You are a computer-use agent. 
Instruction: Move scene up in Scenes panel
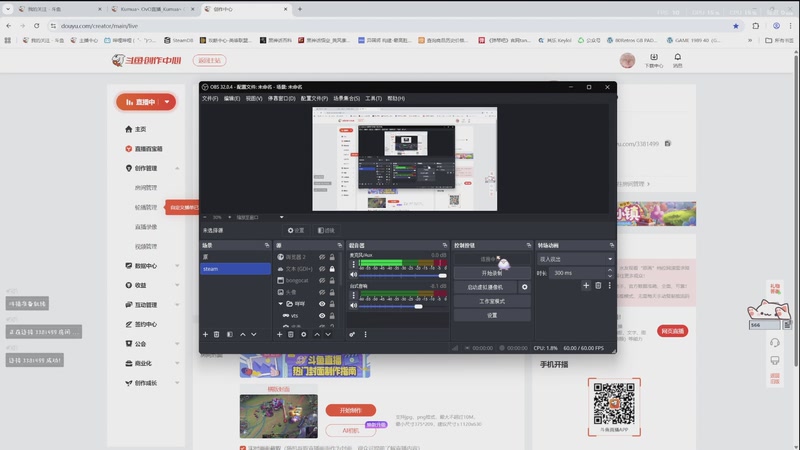(242, 334)
